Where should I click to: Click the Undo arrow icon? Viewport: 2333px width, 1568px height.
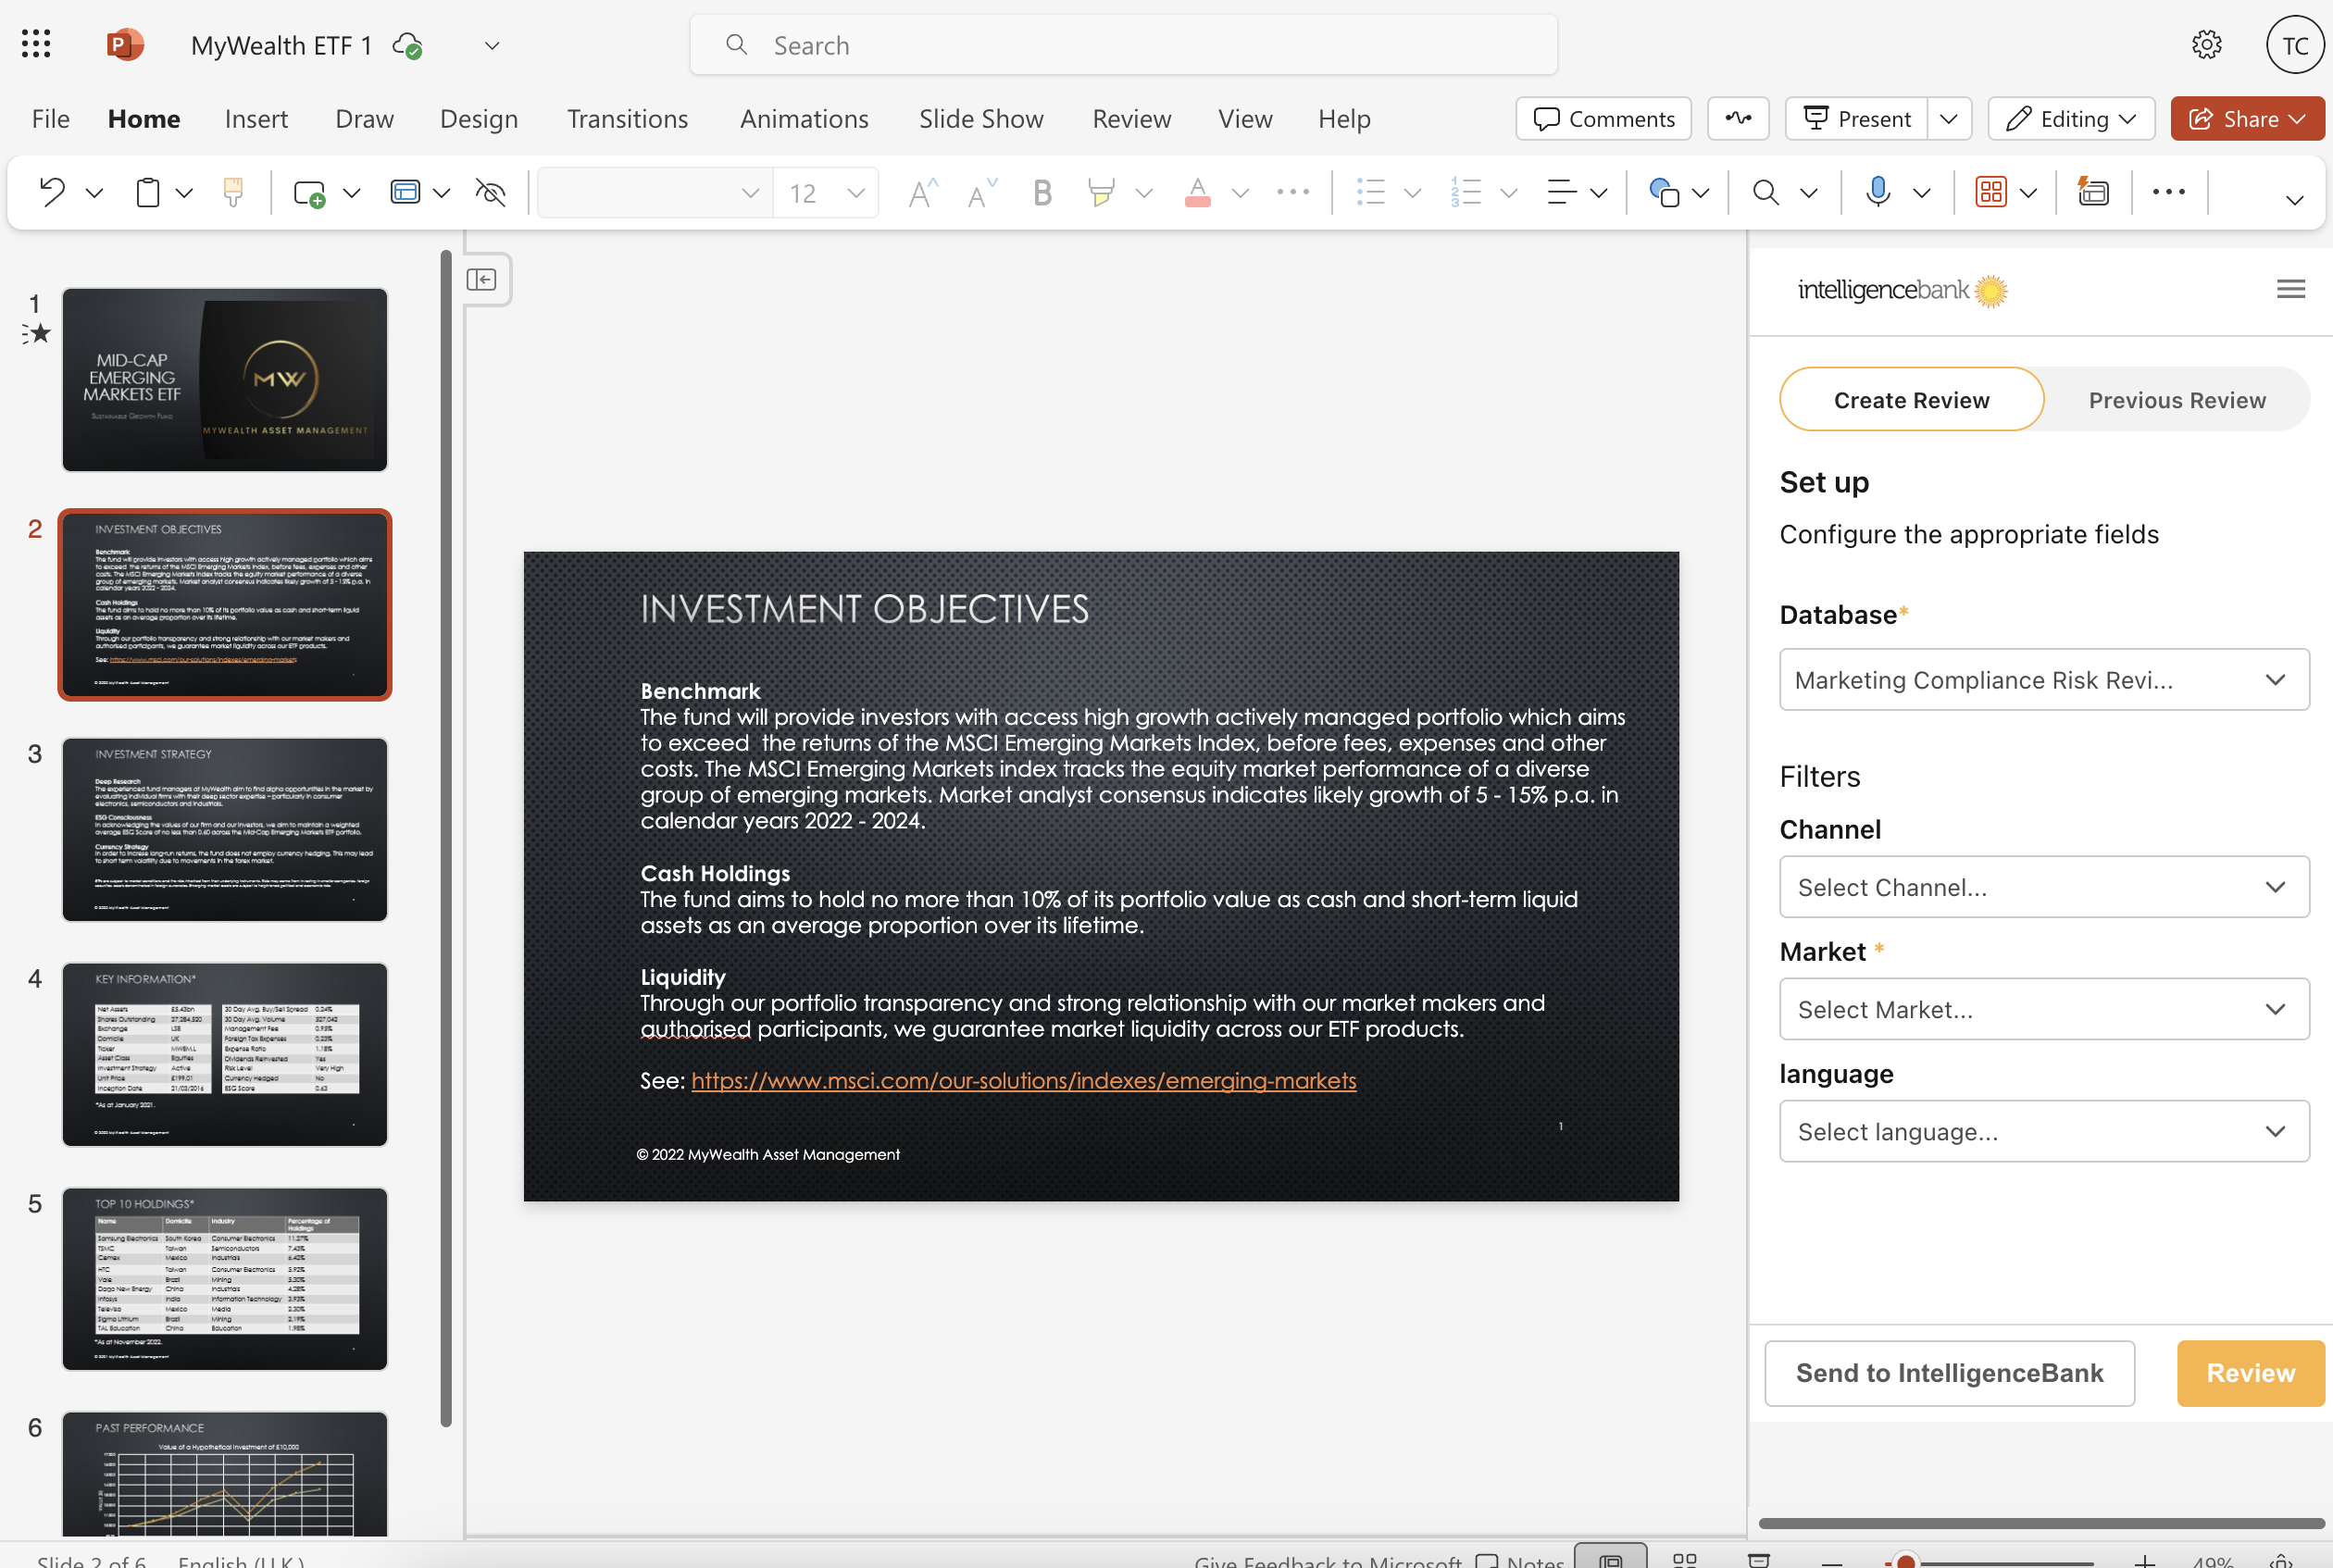click(52, 192)
